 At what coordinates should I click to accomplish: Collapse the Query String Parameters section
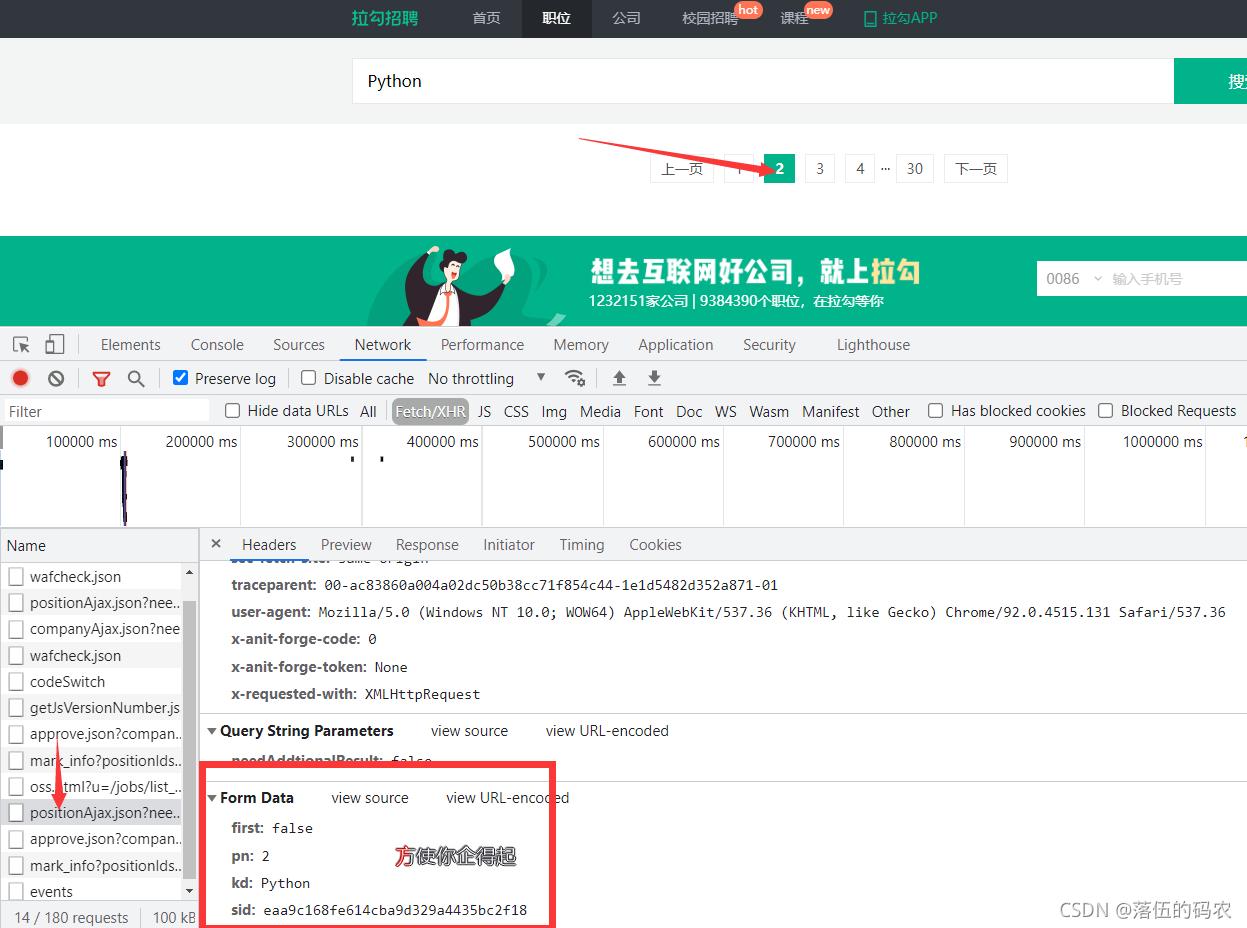[212, 731]
